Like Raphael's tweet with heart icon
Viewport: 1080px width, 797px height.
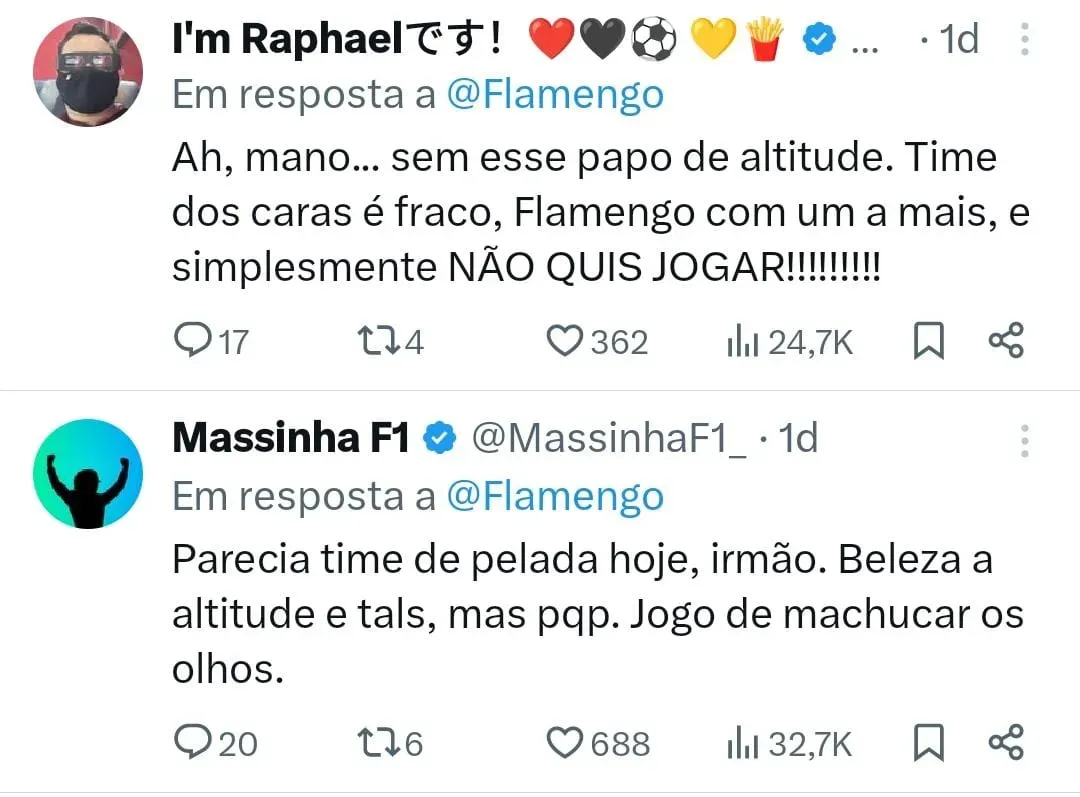[x=565, y=342]
